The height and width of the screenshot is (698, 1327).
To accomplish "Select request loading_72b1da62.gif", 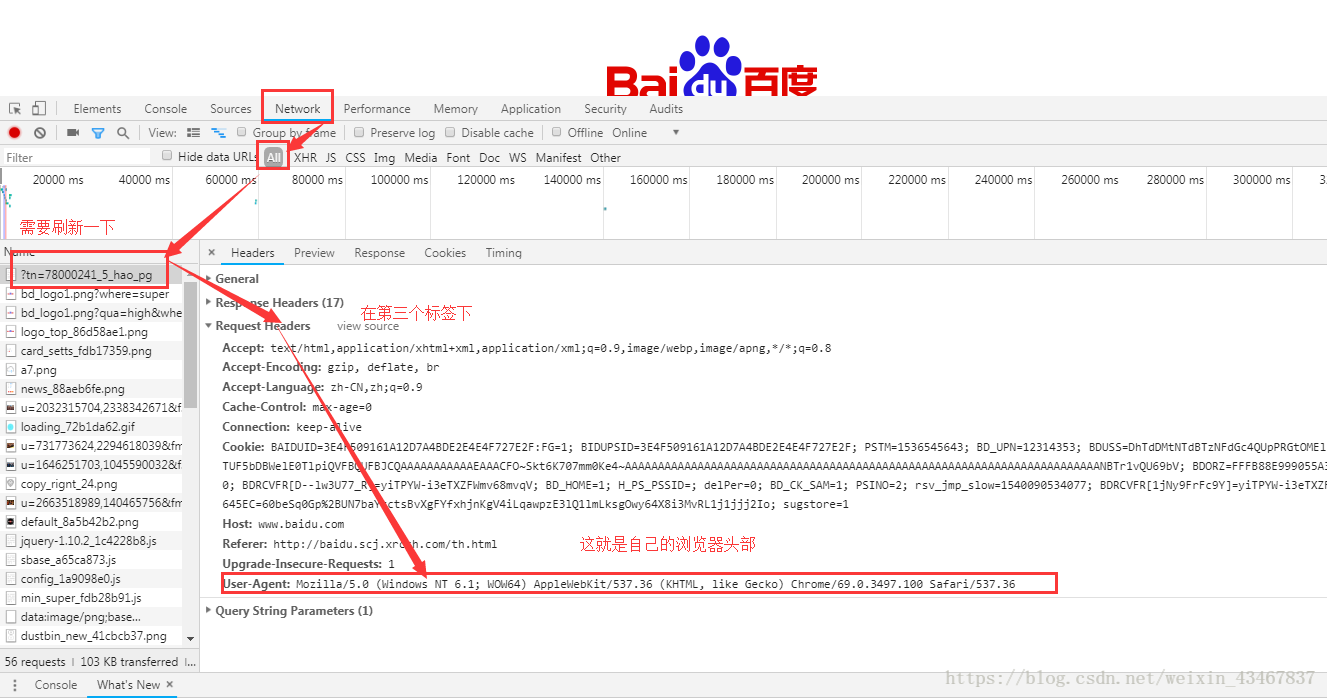I will pos(91,427).
